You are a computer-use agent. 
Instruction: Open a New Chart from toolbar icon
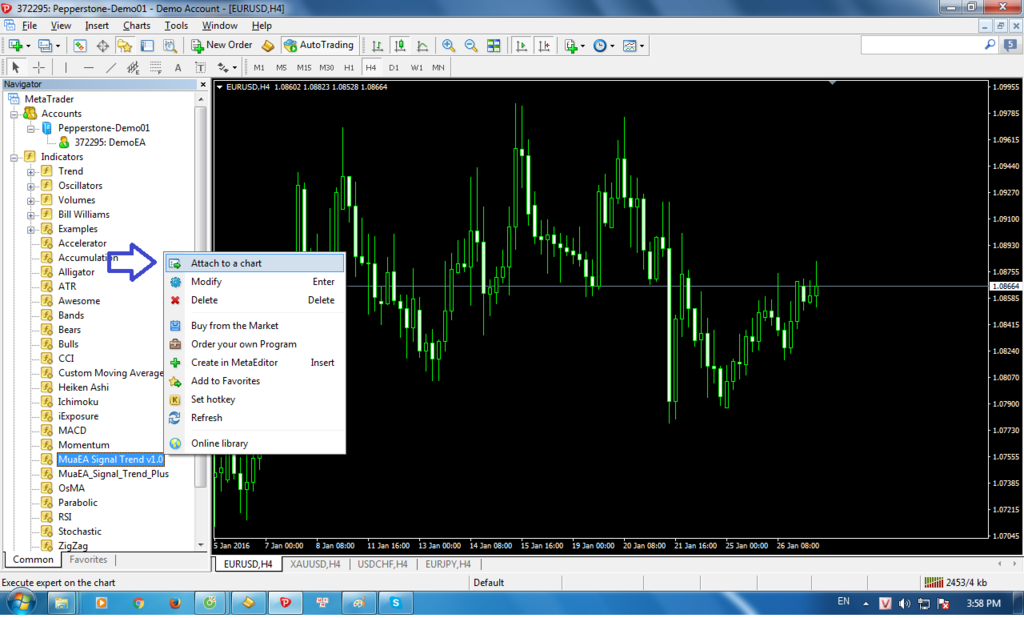16,45
